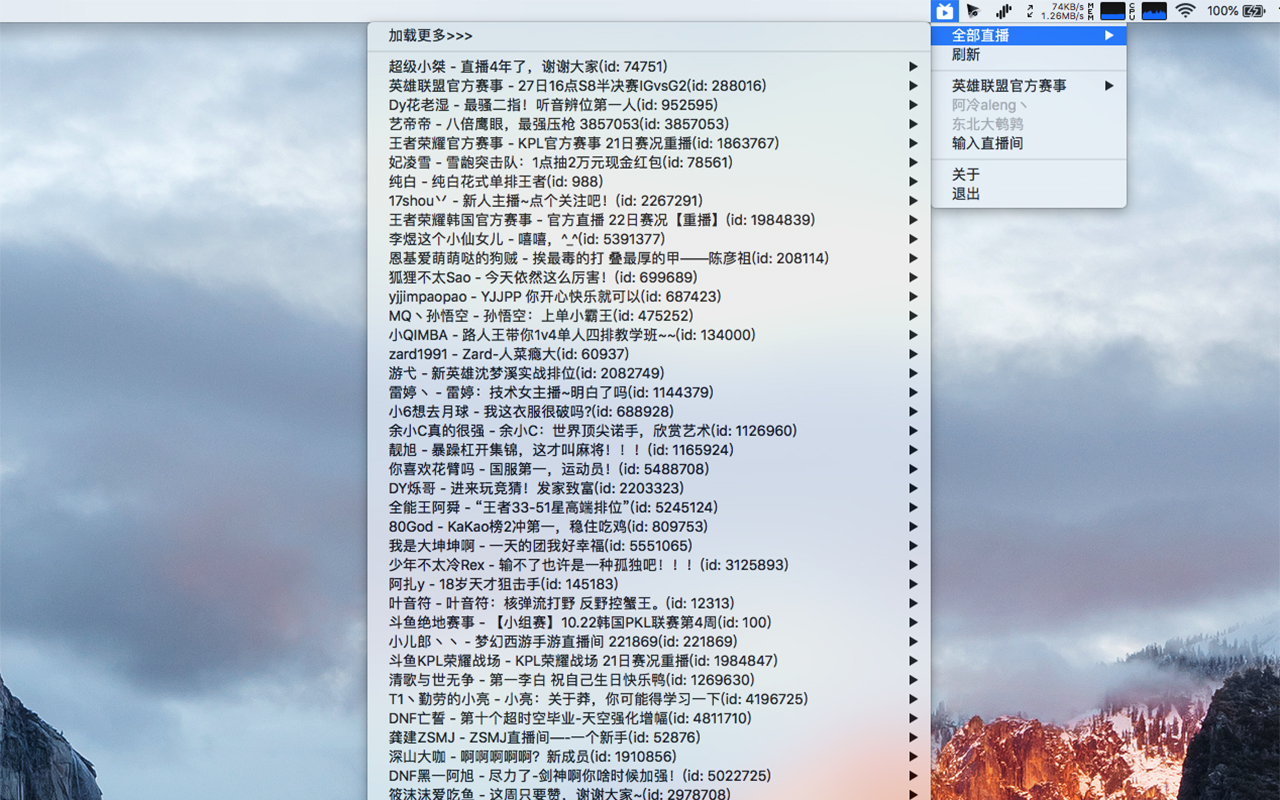
Task: Open the Wi-Fi status menu
Action: (1185, 11)
